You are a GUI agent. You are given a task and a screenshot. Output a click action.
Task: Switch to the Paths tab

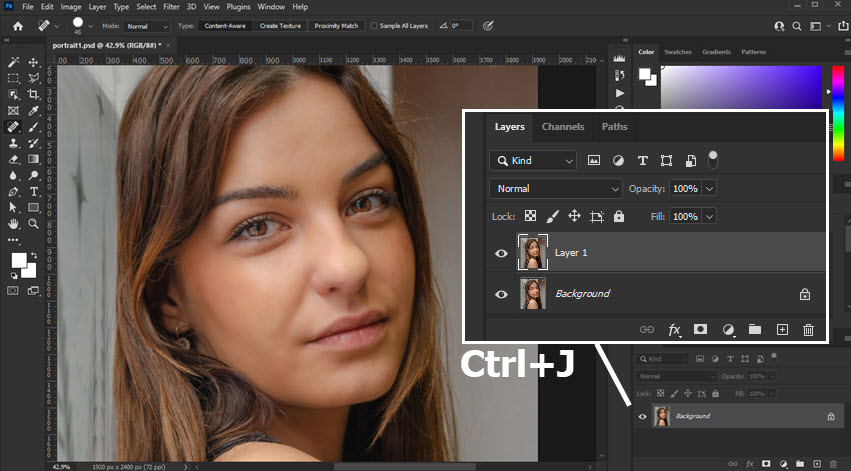614,126
